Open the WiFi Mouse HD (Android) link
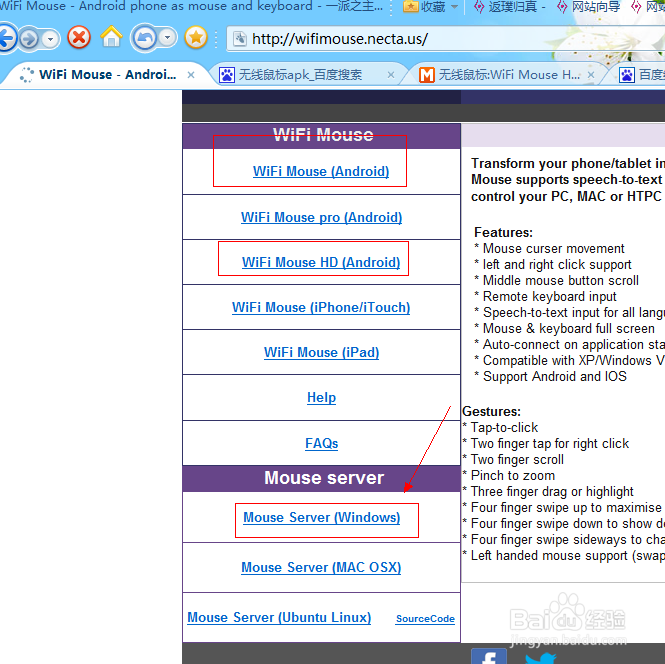This screenshot has width=665, height=664. (321, 262)
